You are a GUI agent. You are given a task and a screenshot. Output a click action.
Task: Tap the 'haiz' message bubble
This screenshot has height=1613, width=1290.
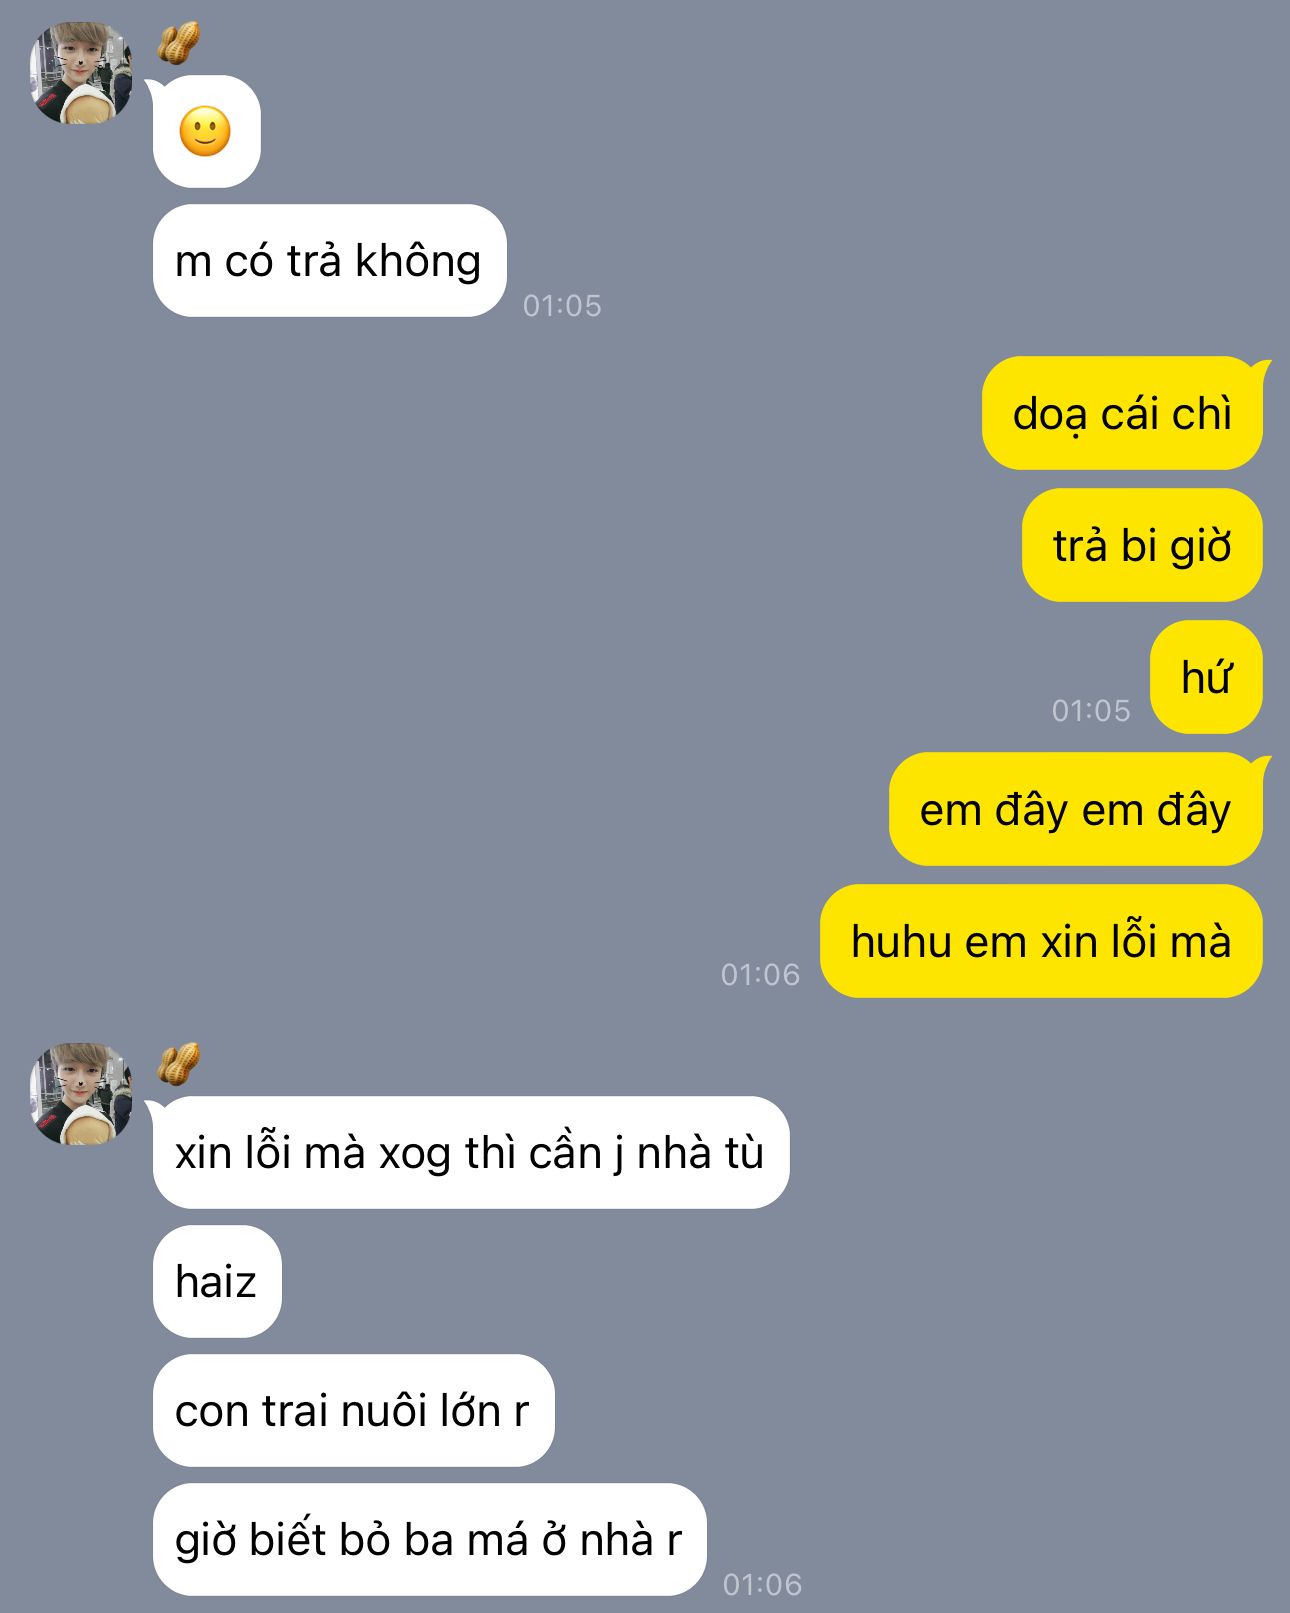(x=217, y=1281)
